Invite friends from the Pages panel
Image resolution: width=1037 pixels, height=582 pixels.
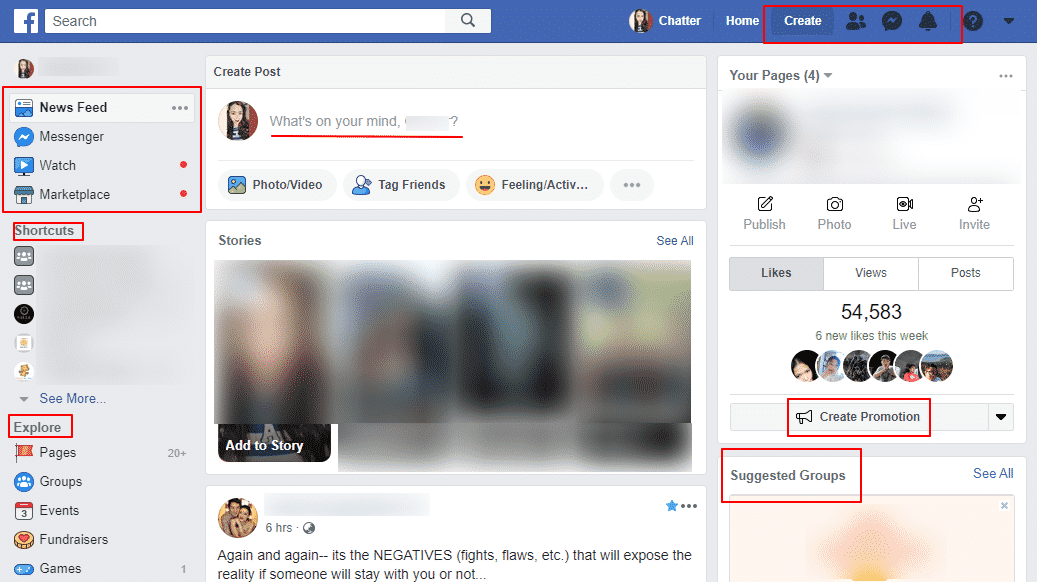tap(973, 214)
